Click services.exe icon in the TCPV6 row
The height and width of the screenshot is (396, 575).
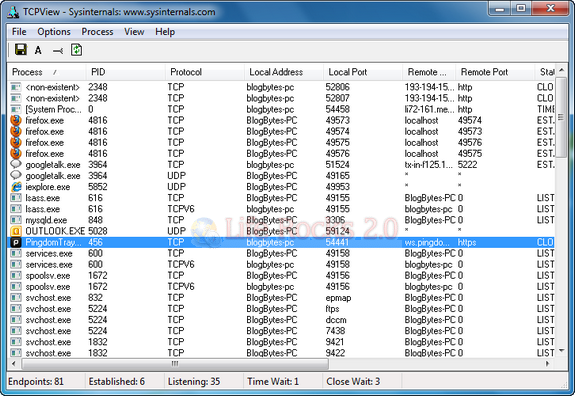click(x=16, y=264)
